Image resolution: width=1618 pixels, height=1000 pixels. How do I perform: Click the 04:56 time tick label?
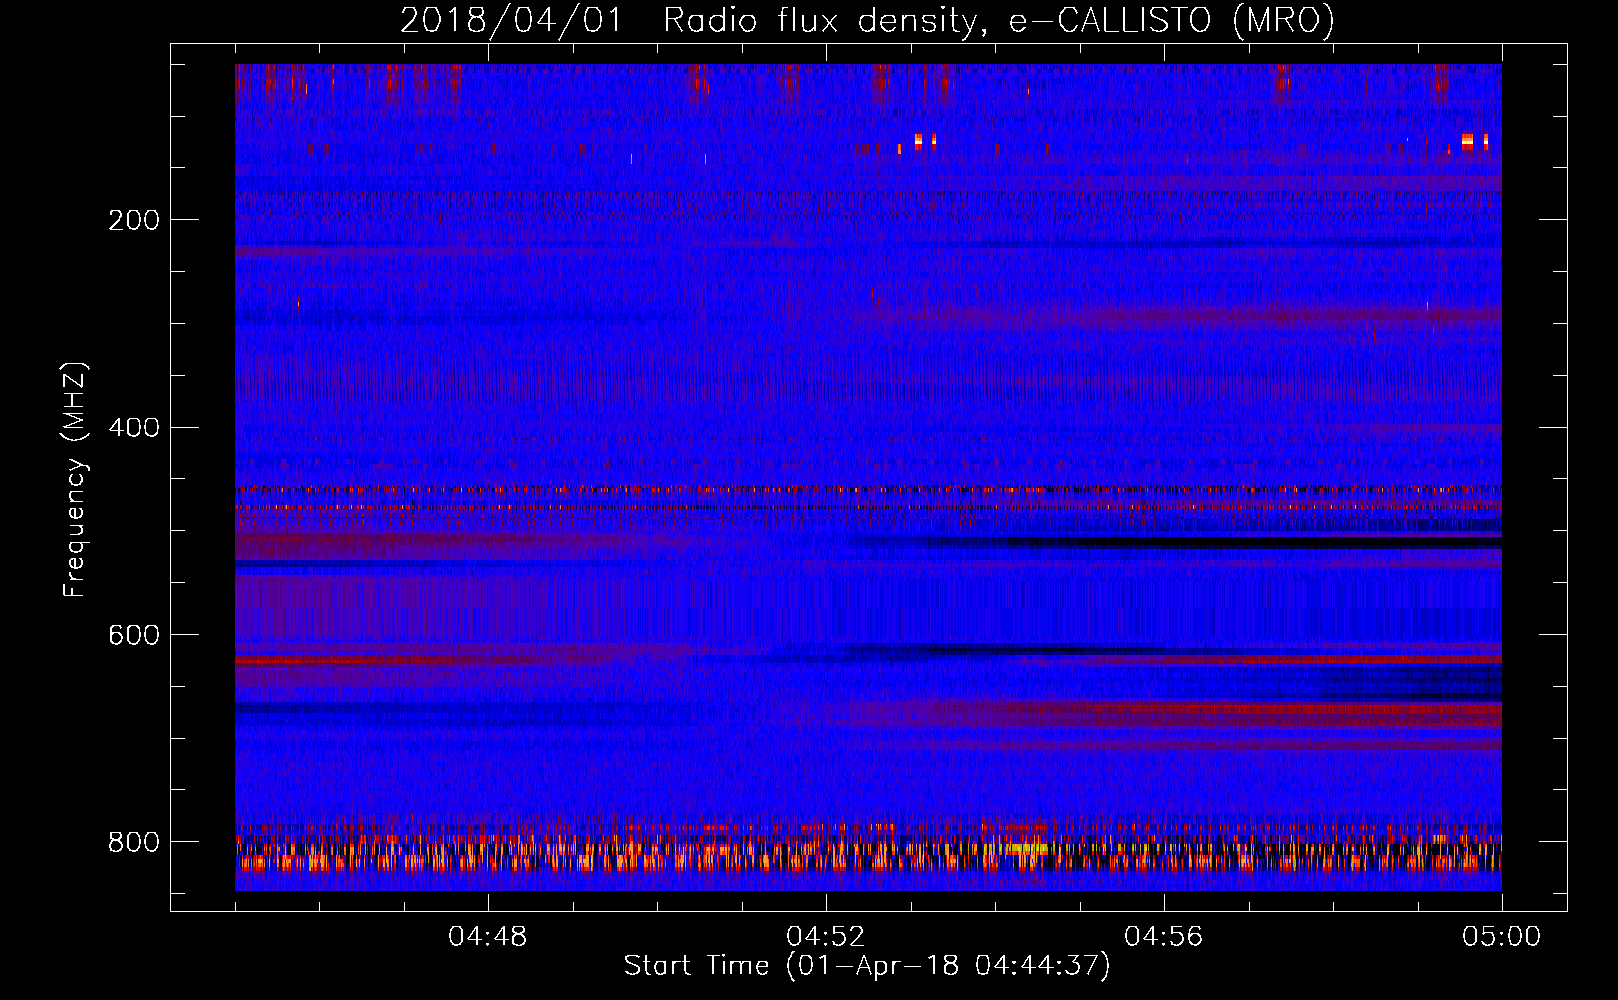(x=1164, y=937)
